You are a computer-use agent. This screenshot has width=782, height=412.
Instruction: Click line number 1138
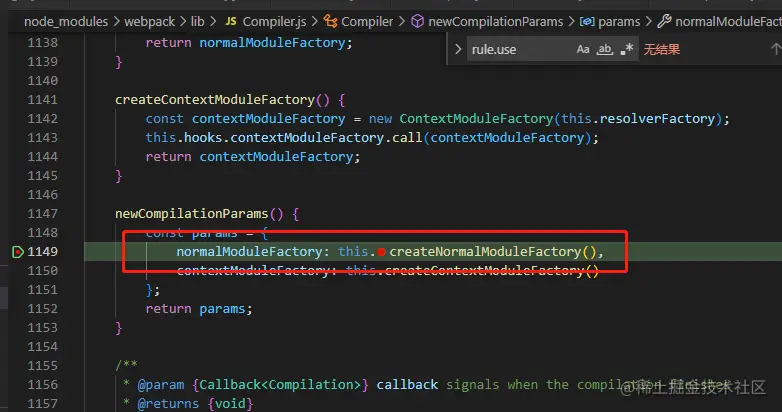pyautogui.click(x=42, y=43)
